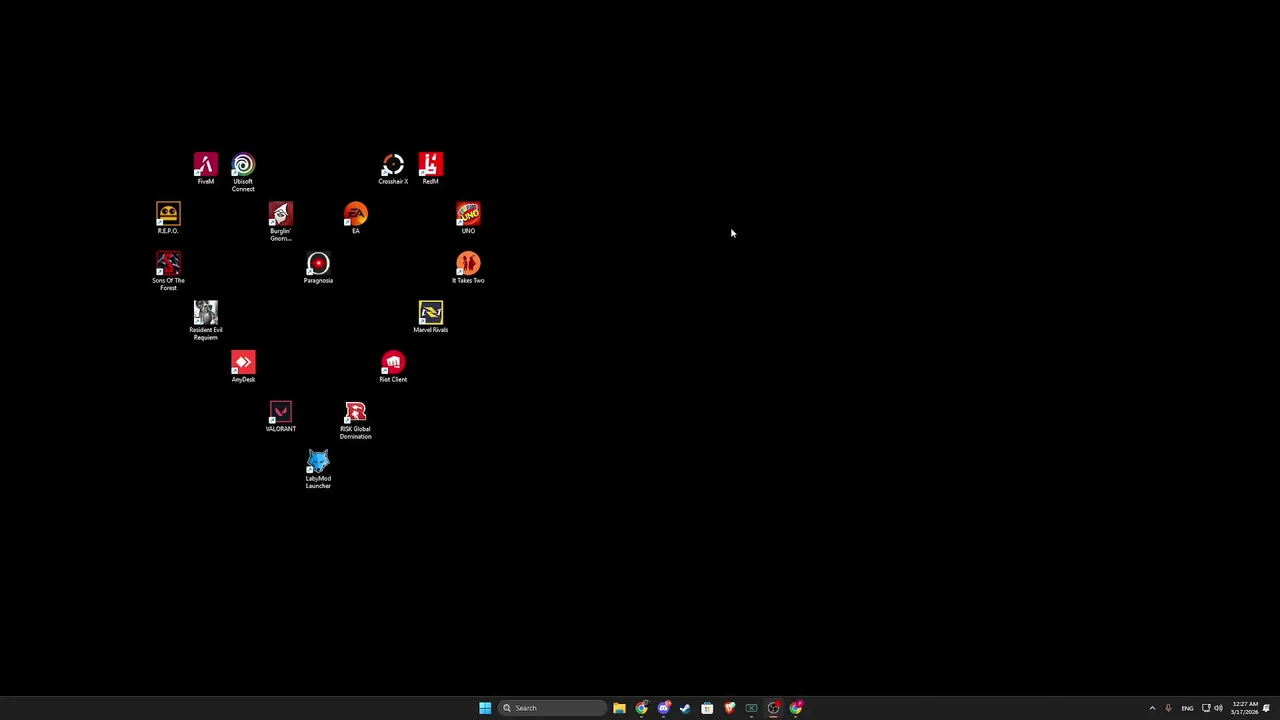Open Microsoft Store from the taskbar
The image size is (1280, 720).
point(707,708)
